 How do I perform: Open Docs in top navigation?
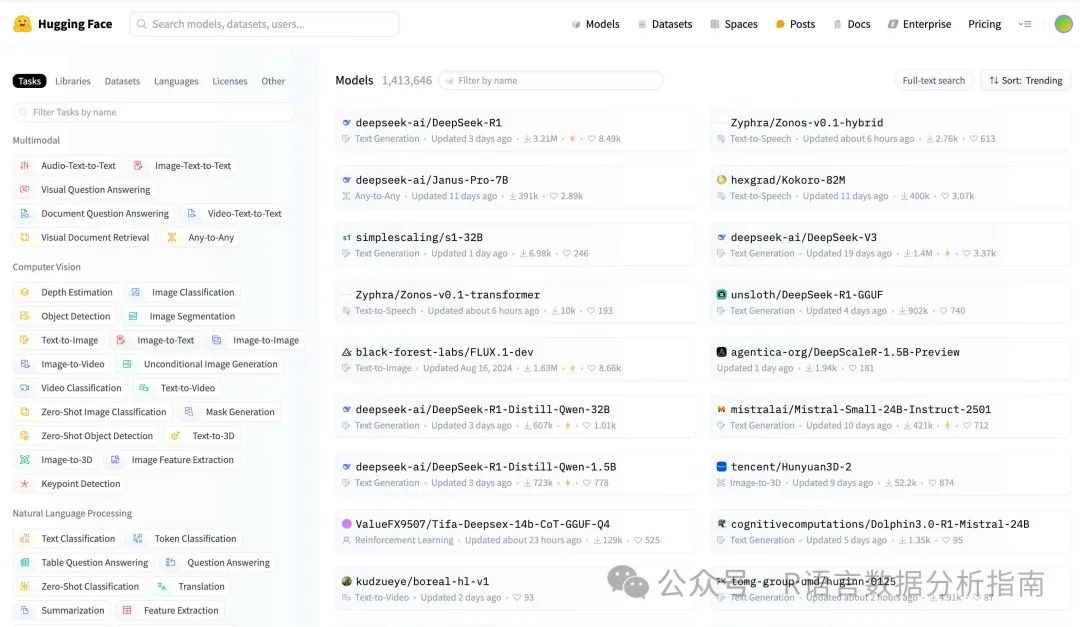852,24
